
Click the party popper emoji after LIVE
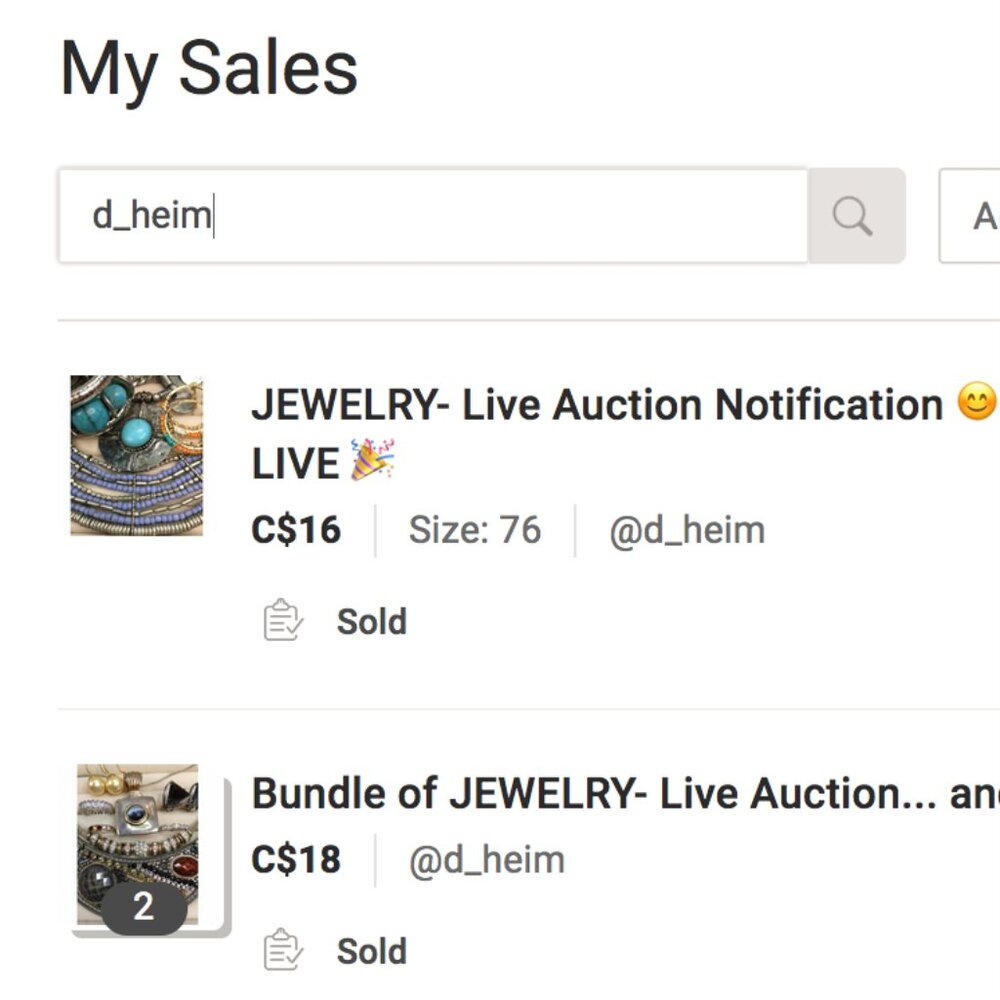click(x=373, y=459)
